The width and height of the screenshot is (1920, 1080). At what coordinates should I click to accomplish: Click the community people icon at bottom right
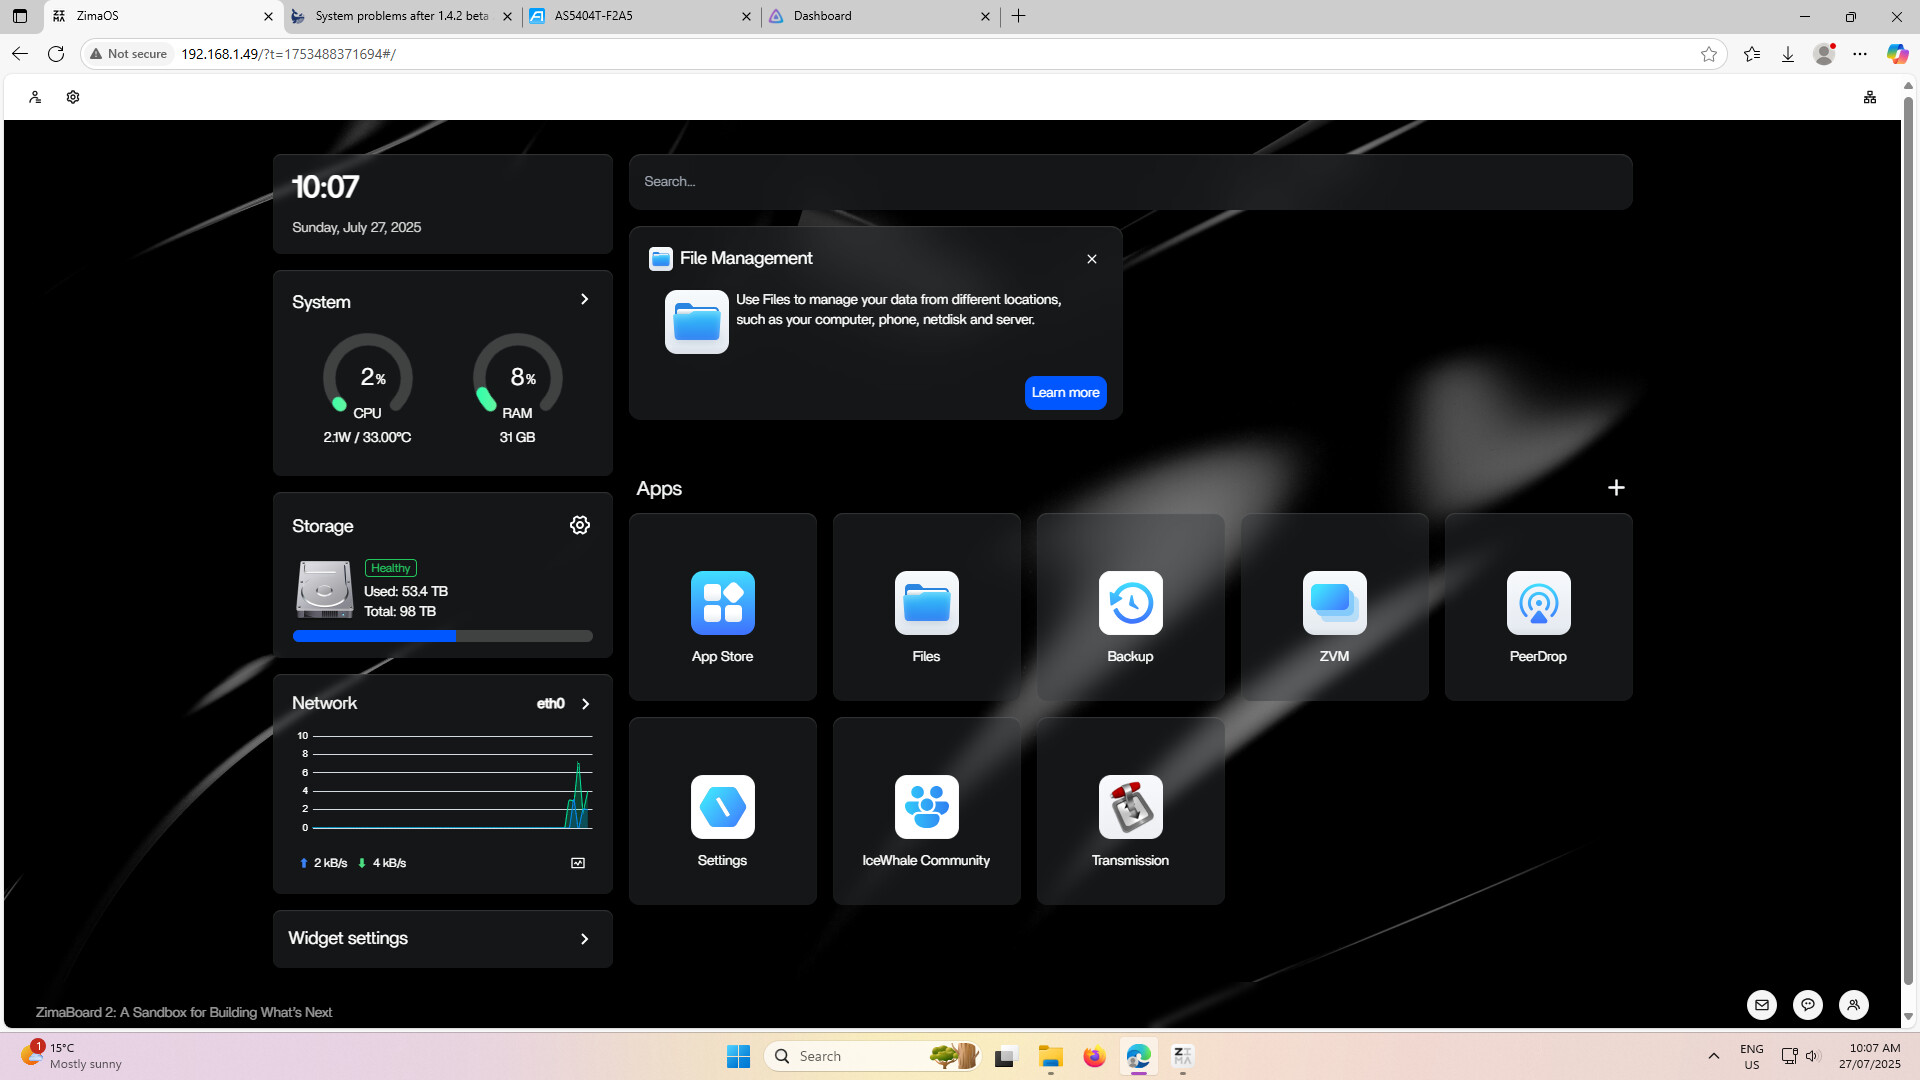click(1854, 1005)
